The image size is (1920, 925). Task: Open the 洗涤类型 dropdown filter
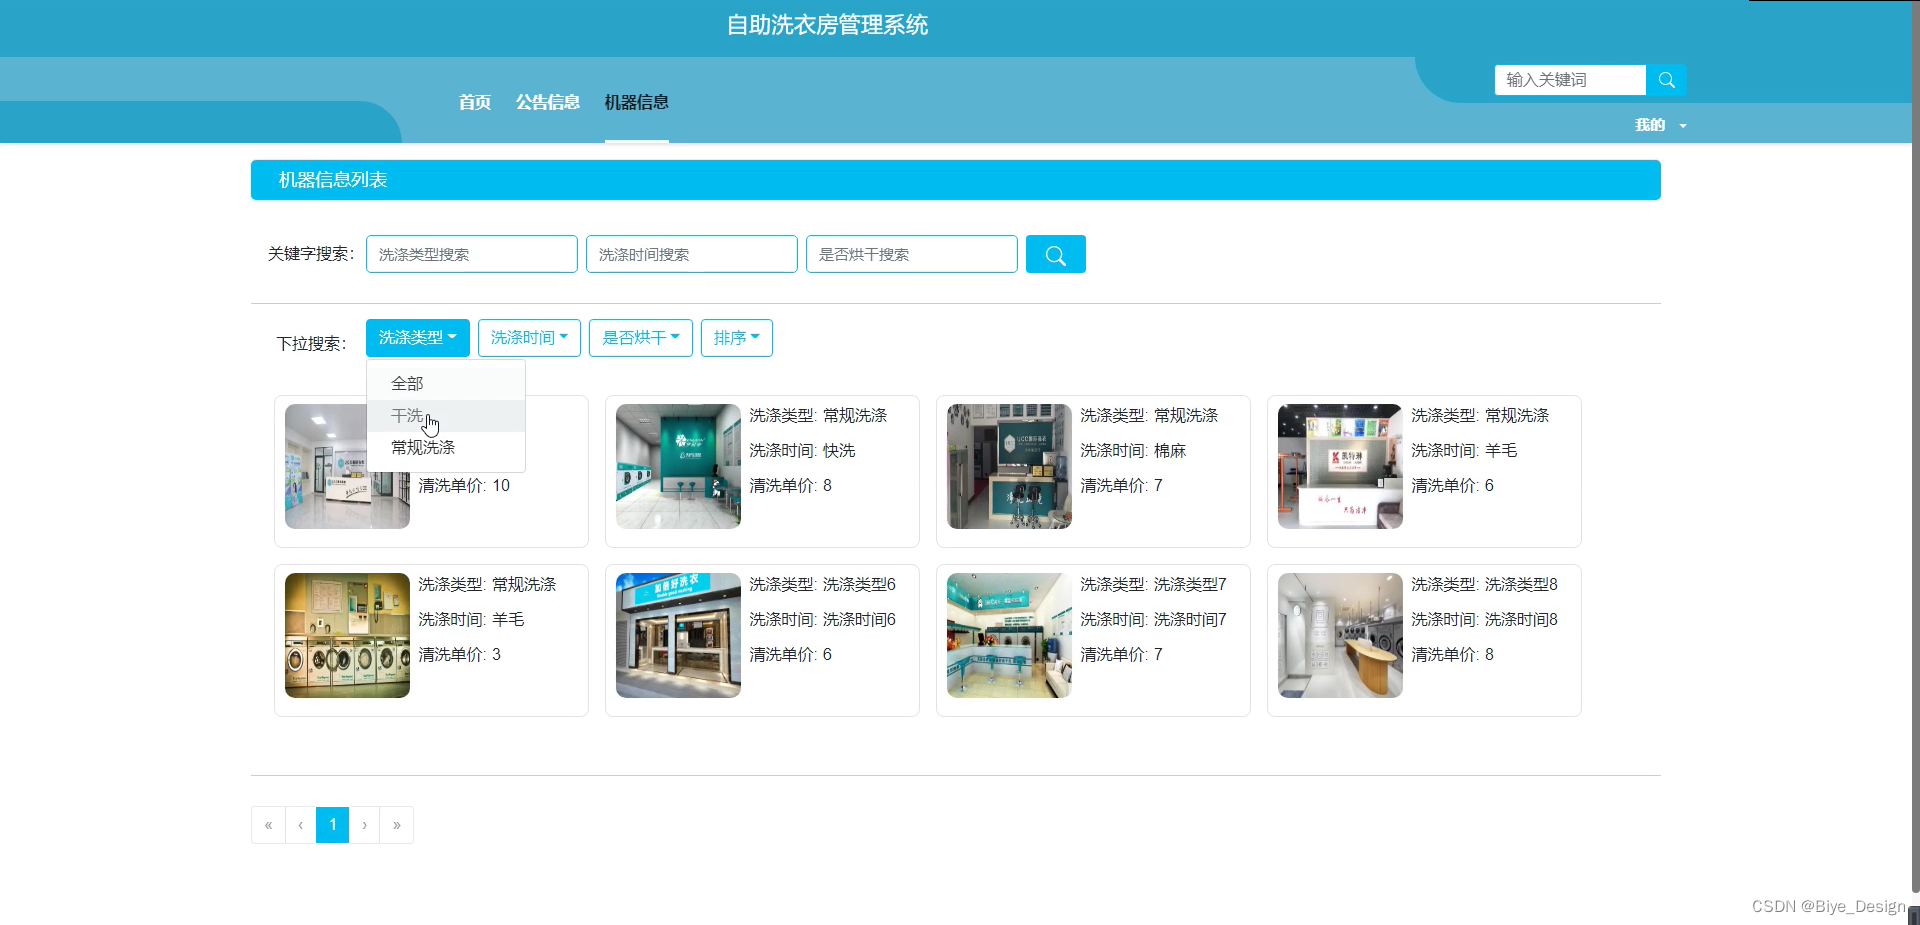coord(417,338)
